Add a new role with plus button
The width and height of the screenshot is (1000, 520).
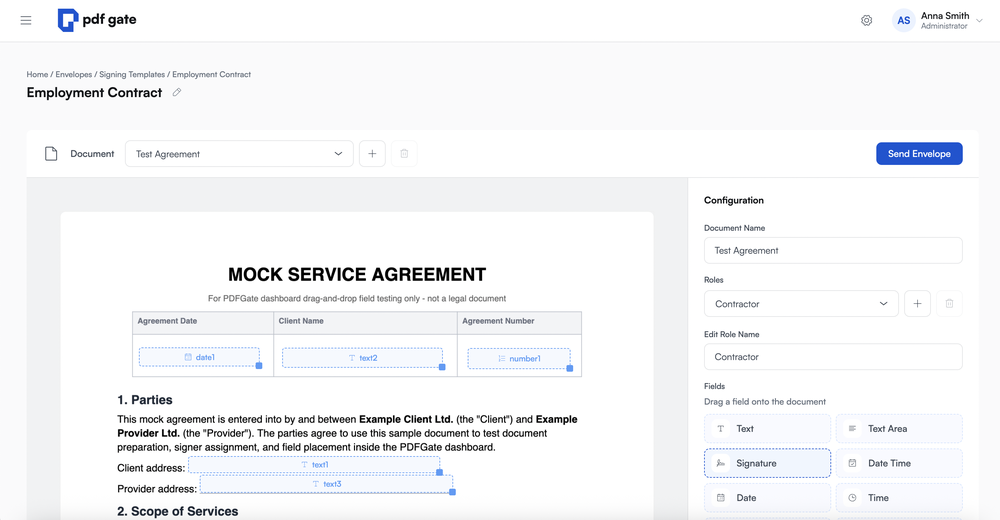(917, 304)
